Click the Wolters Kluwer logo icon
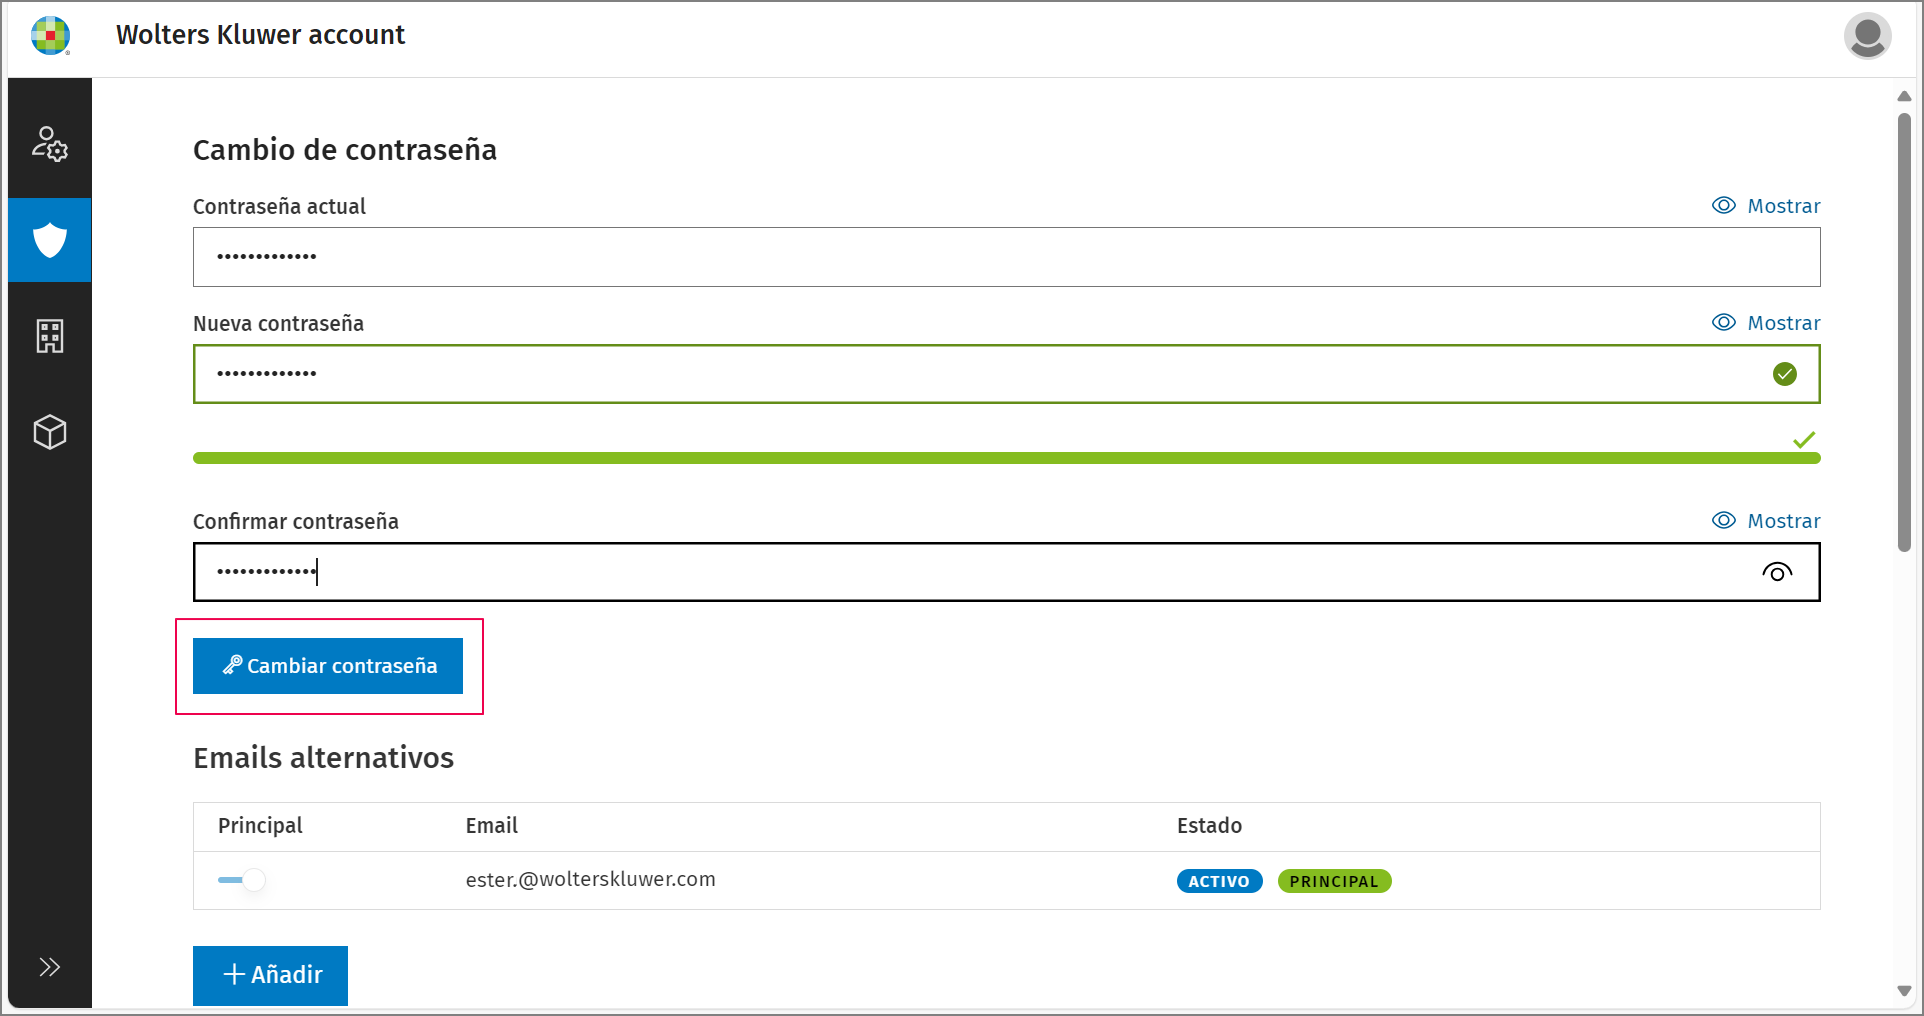Viewport: 1924px width, 1016px height. click(50, 35)
